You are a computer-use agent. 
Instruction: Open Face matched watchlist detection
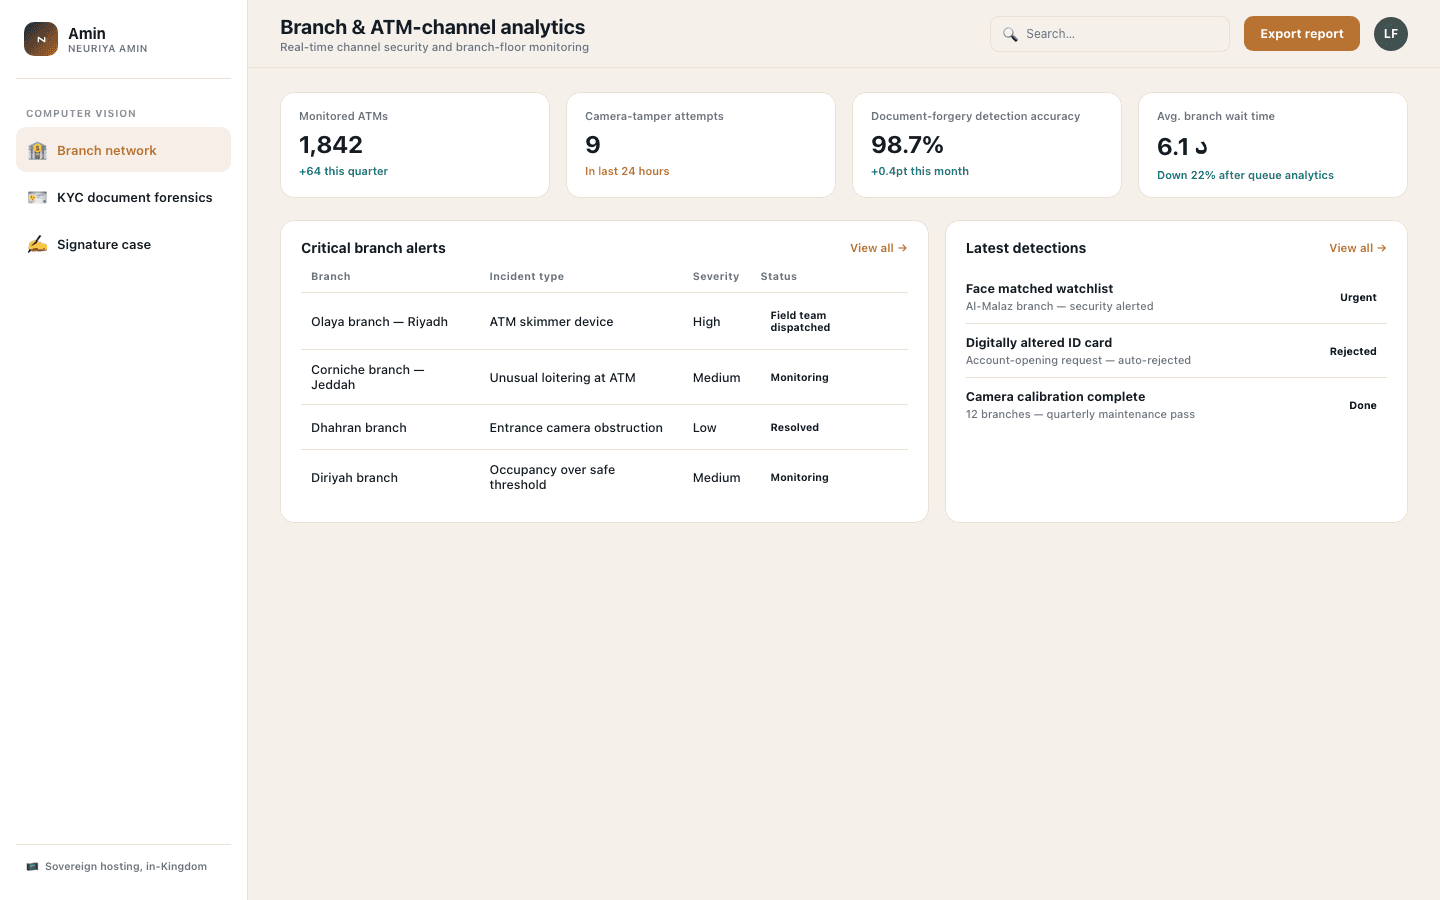1176,297
